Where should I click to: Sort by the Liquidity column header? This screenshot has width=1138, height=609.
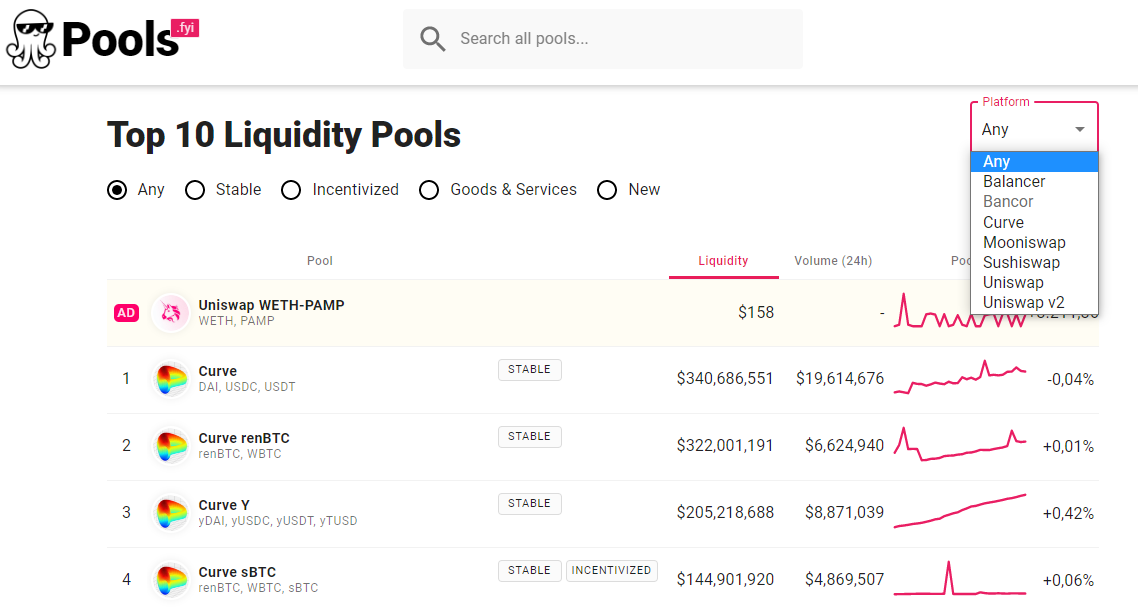coord(723,261)
